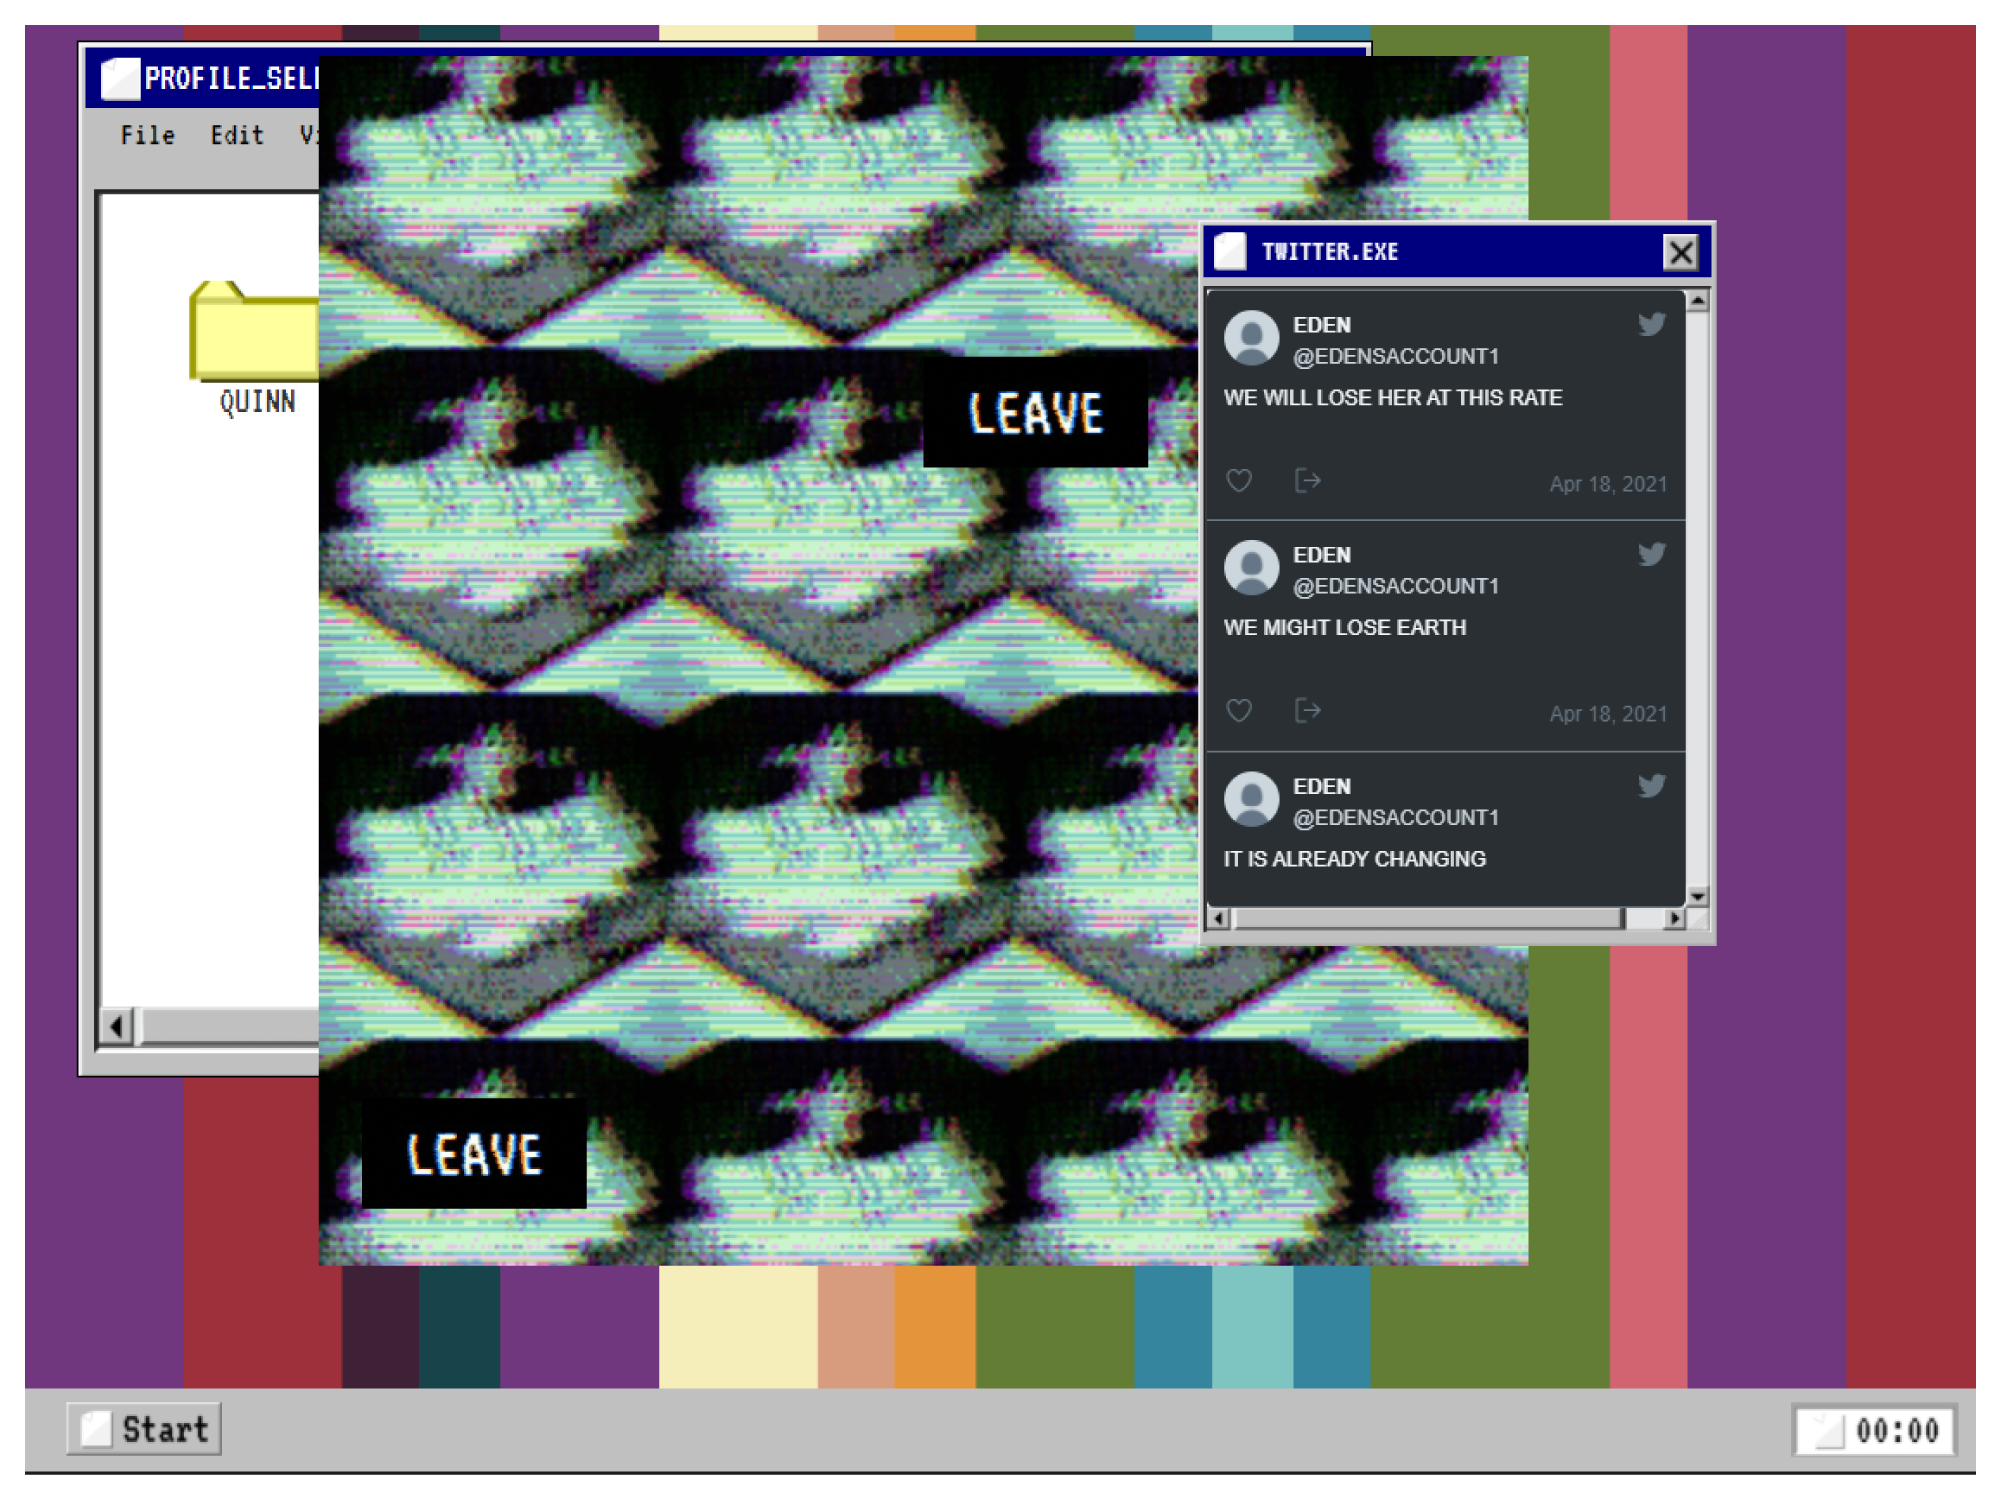Share the 'WE MIGHT LOSE EARTH' tweet
Viewport: 2000px width, 1500px height.
[x=1307, y=711]
